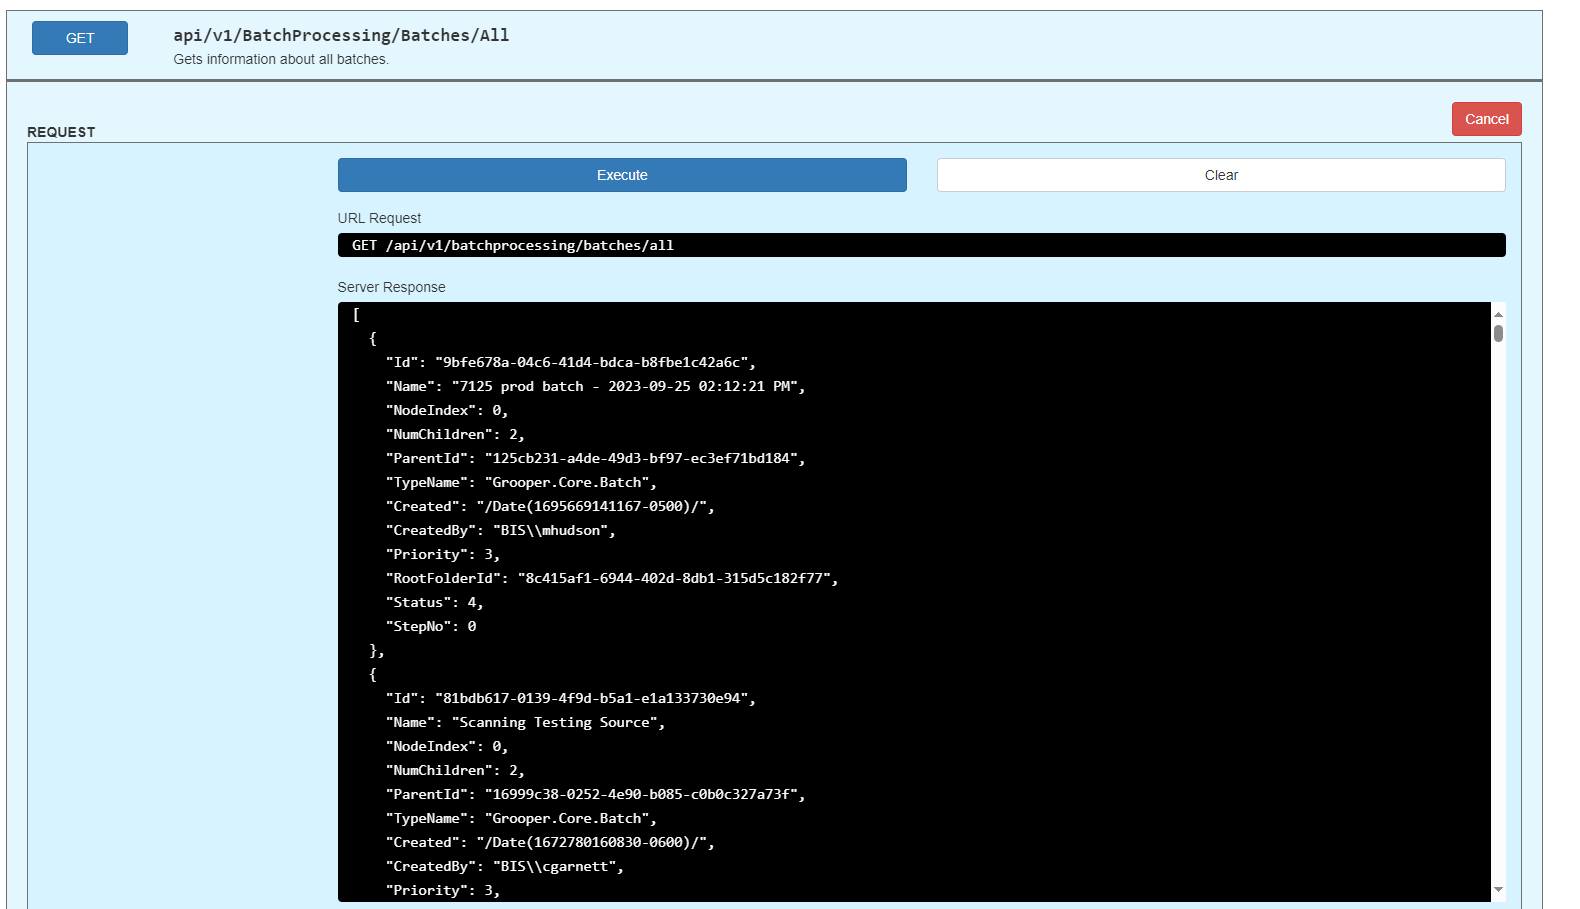Click the '7125 prod batch' Name line
1580x909 pixels.
tap(595, 386)
